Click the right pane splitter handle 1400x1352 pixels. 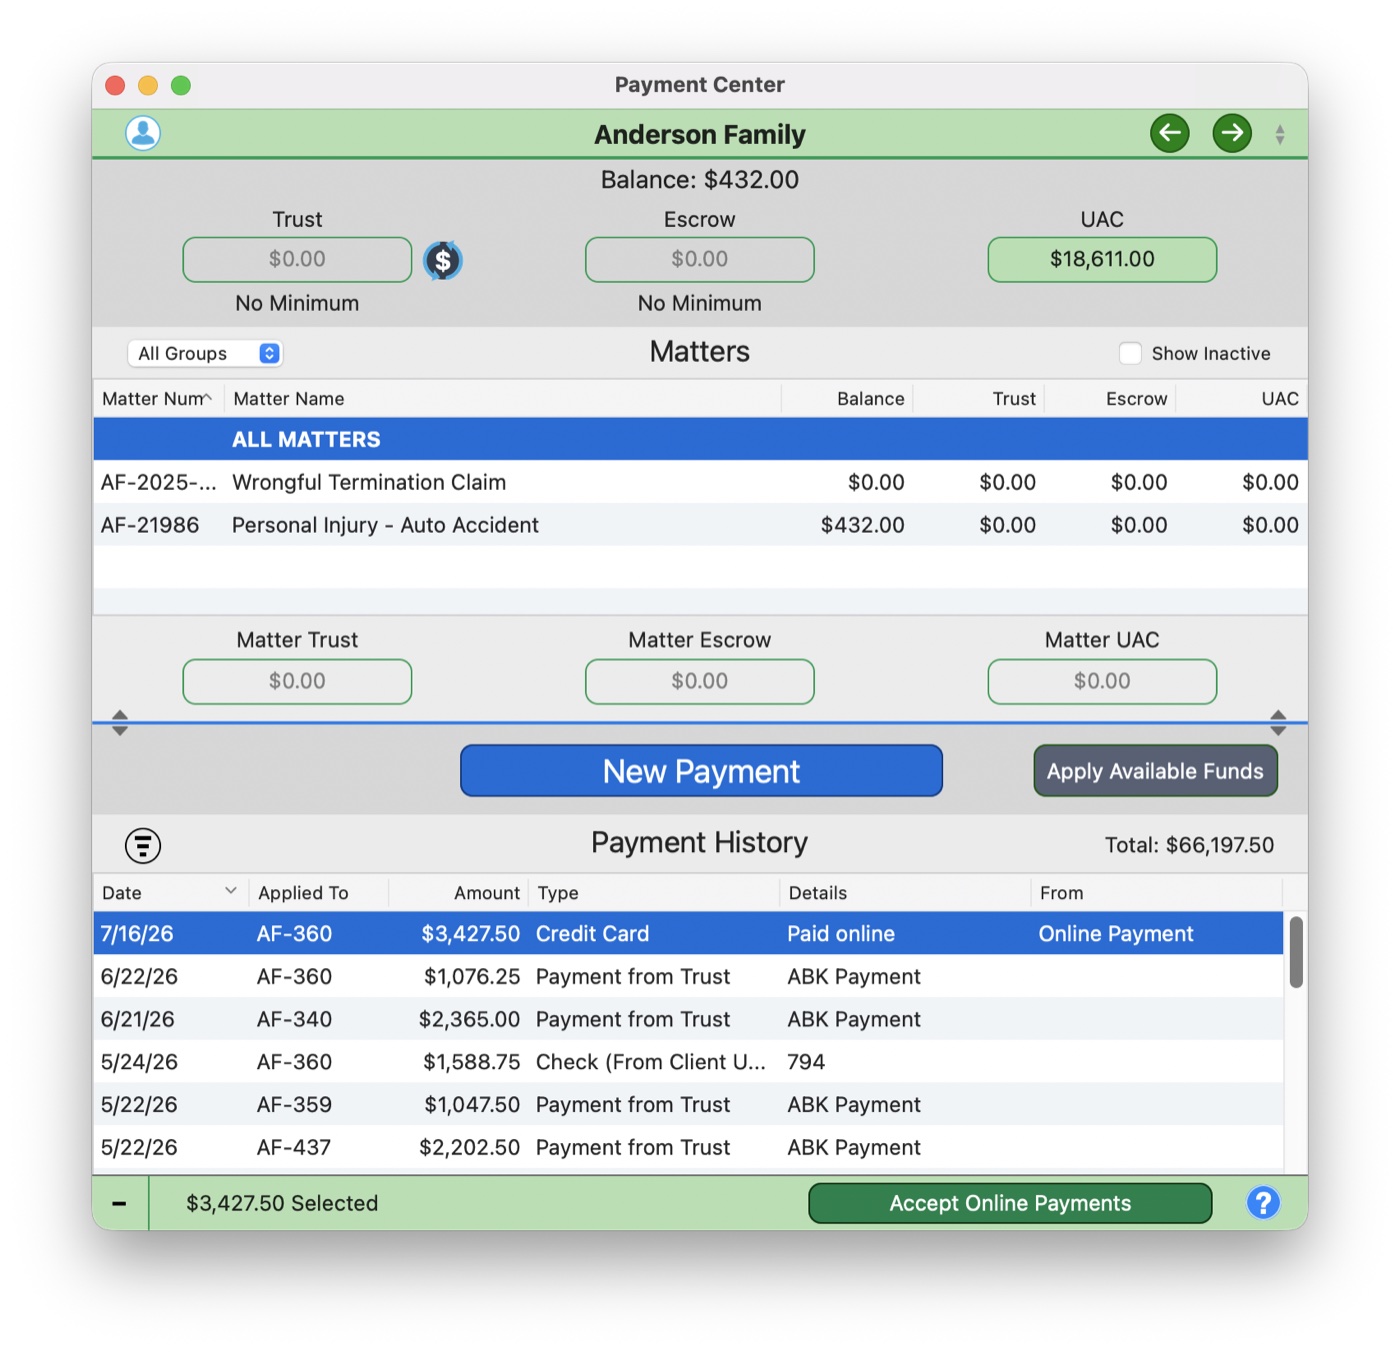pyautogui.click(x=1278, y=723)
